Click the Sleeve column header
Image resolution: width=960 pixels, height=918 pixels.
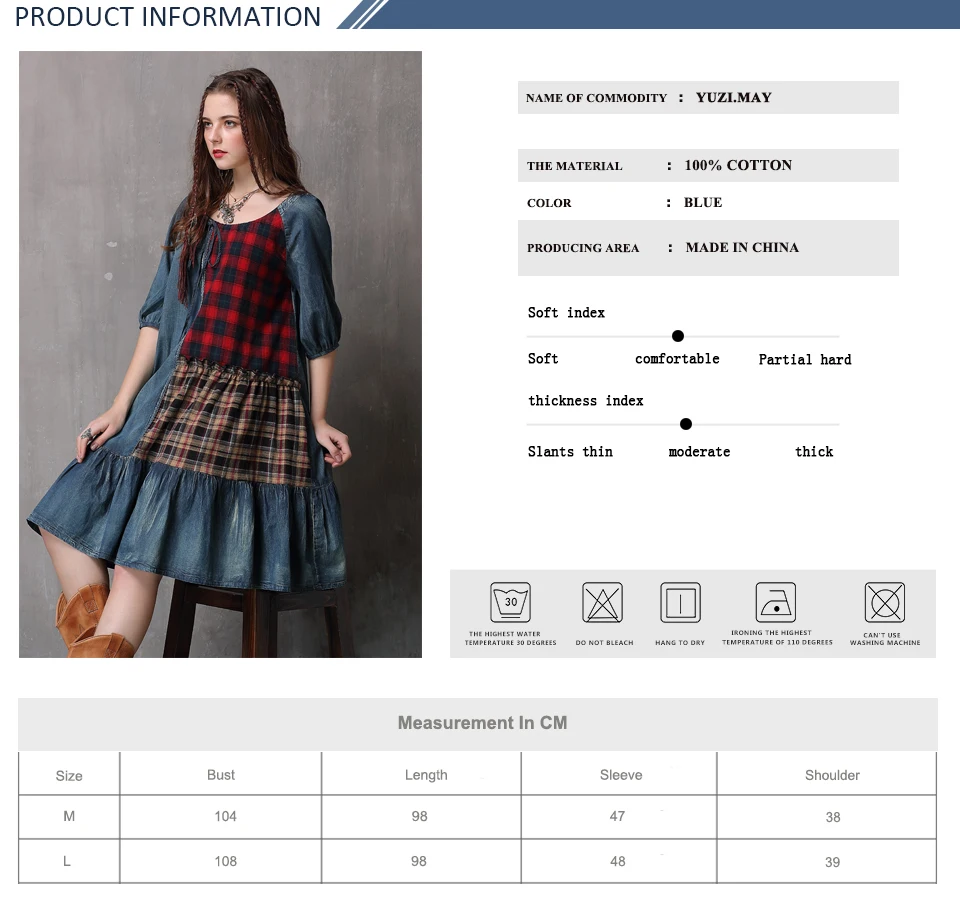click(x=621, y=775)
